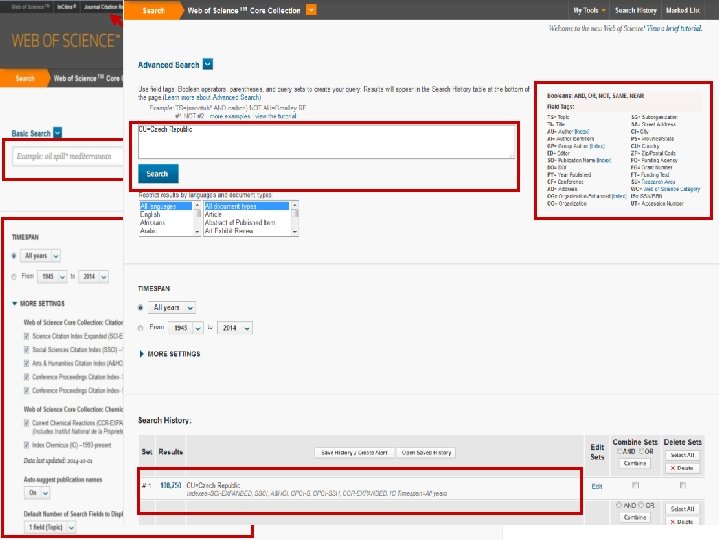The width and height of the screenshot is (720, 540).
Task: Open the All years dropdown in Basic Search panel
Action: coord(41,256)
